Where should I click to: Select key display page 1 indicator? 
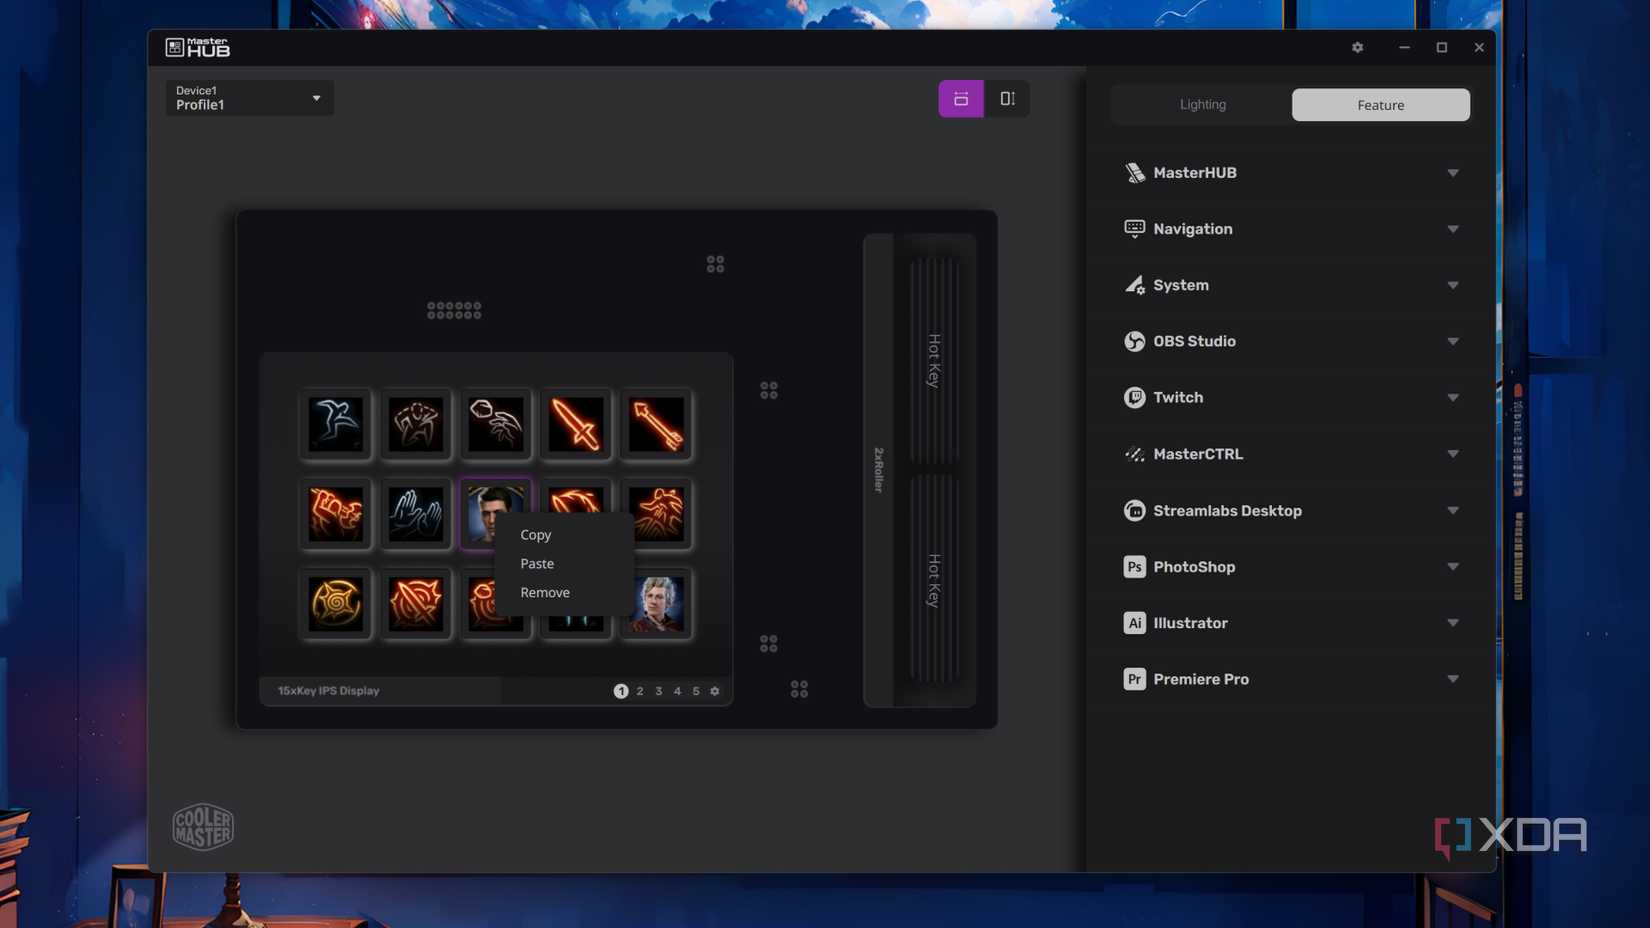621,691
